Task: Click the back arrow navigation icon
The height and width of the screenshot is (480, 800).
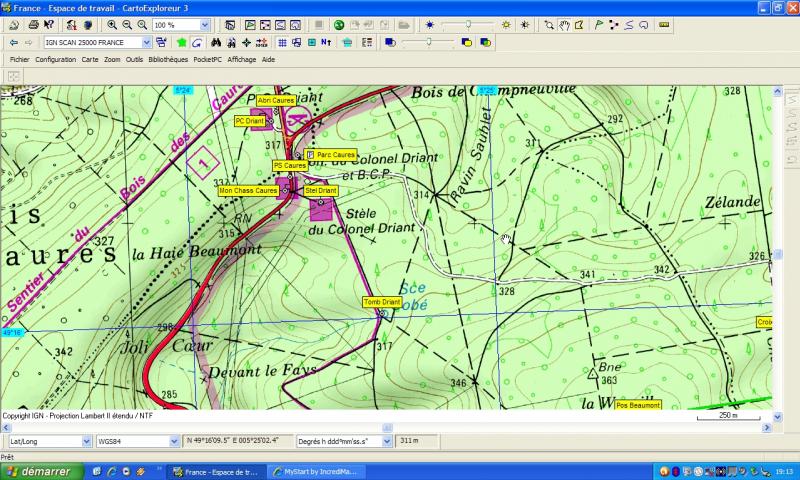Action: pyautogui.click(x=14, y=42)
